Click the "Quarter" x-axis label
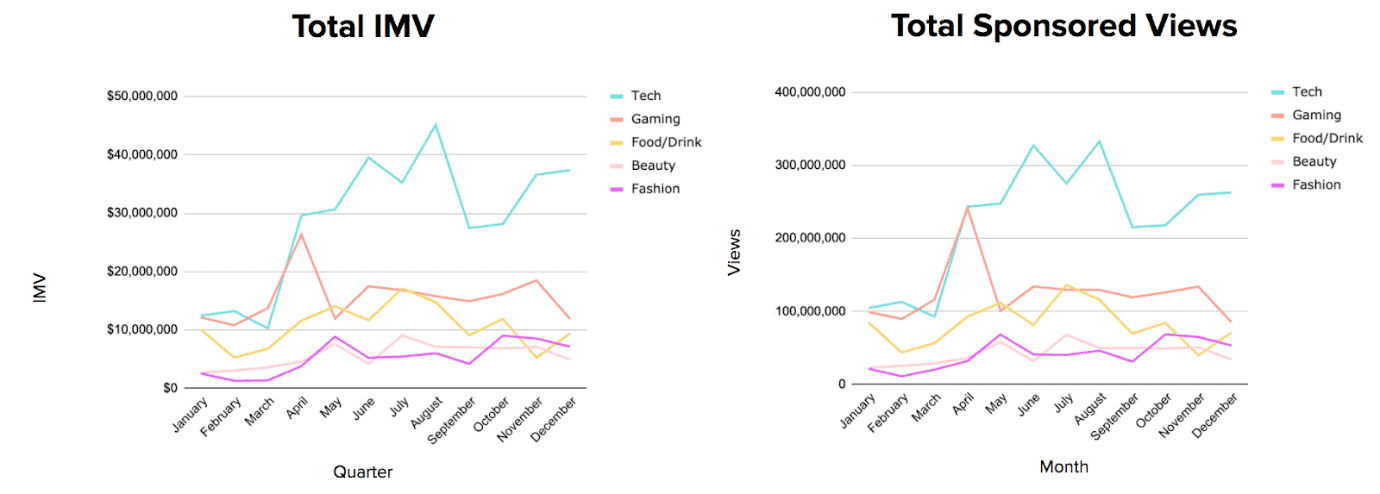1380x494 pixels. (362, 471)
